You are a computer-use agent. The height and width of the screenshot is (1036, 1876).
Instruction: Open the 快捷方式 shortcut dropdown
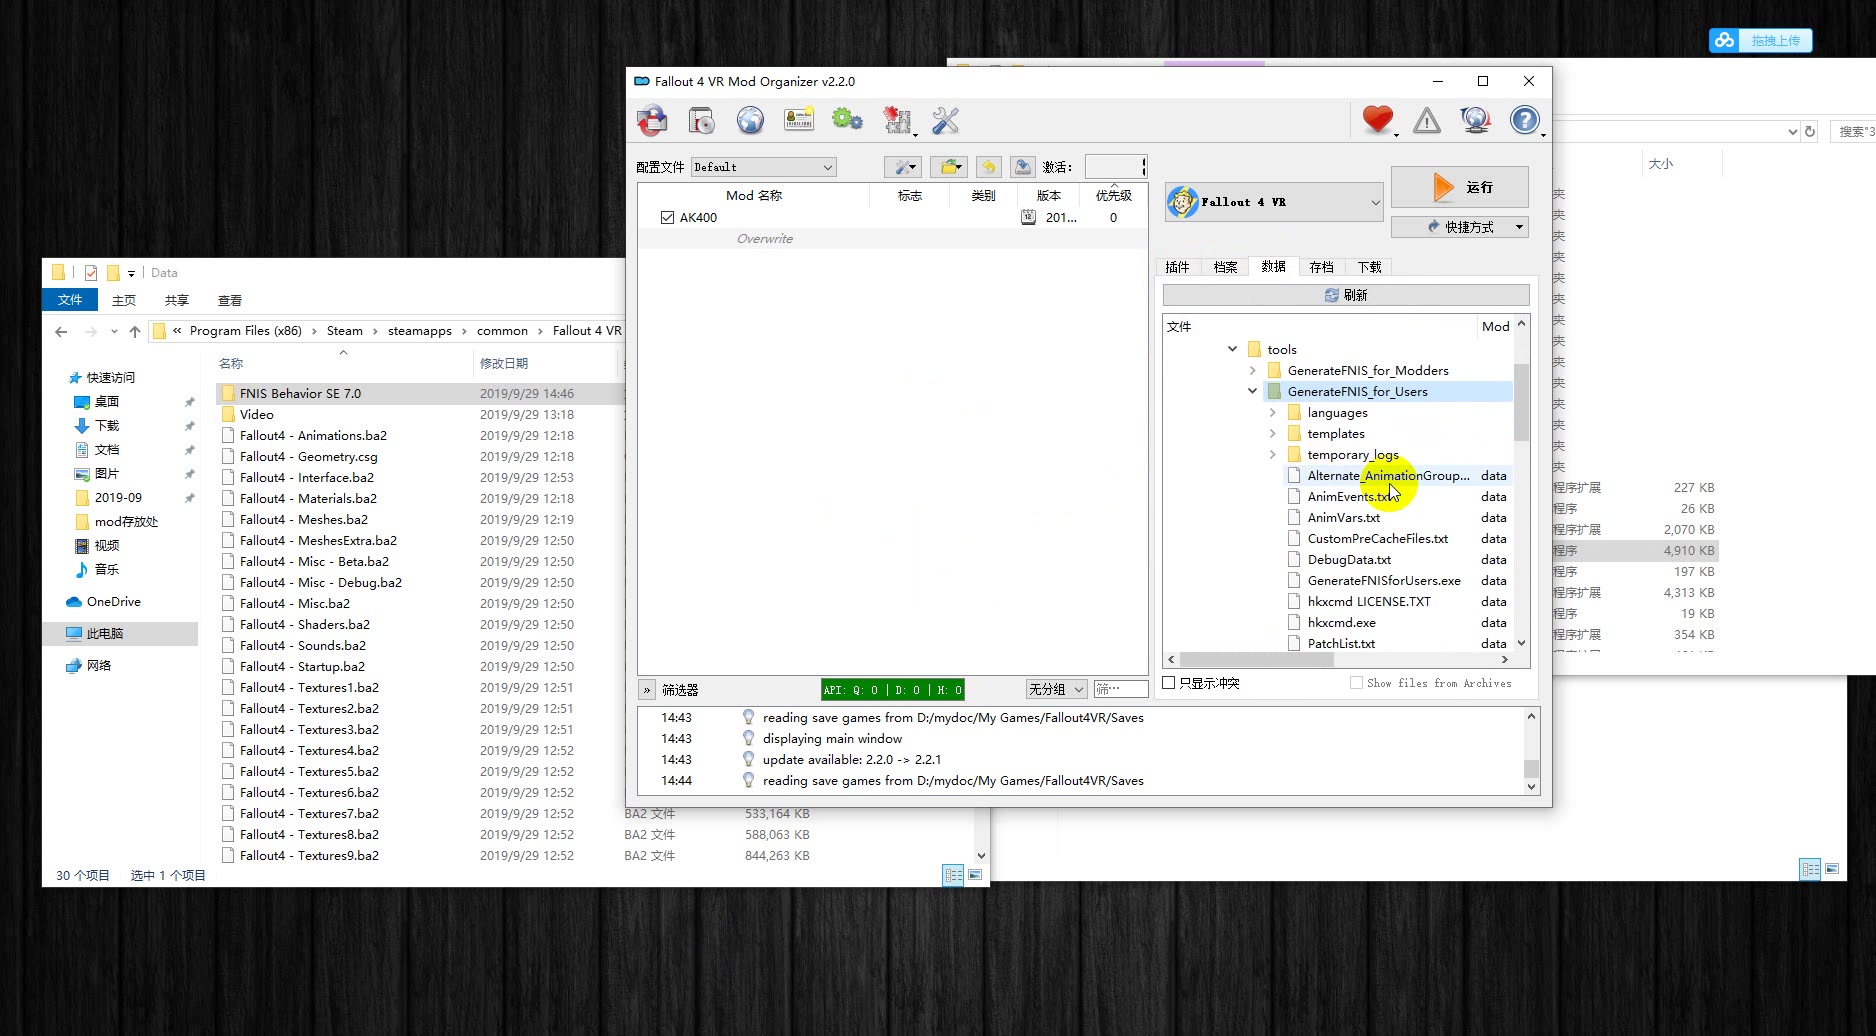(1460, 227)
